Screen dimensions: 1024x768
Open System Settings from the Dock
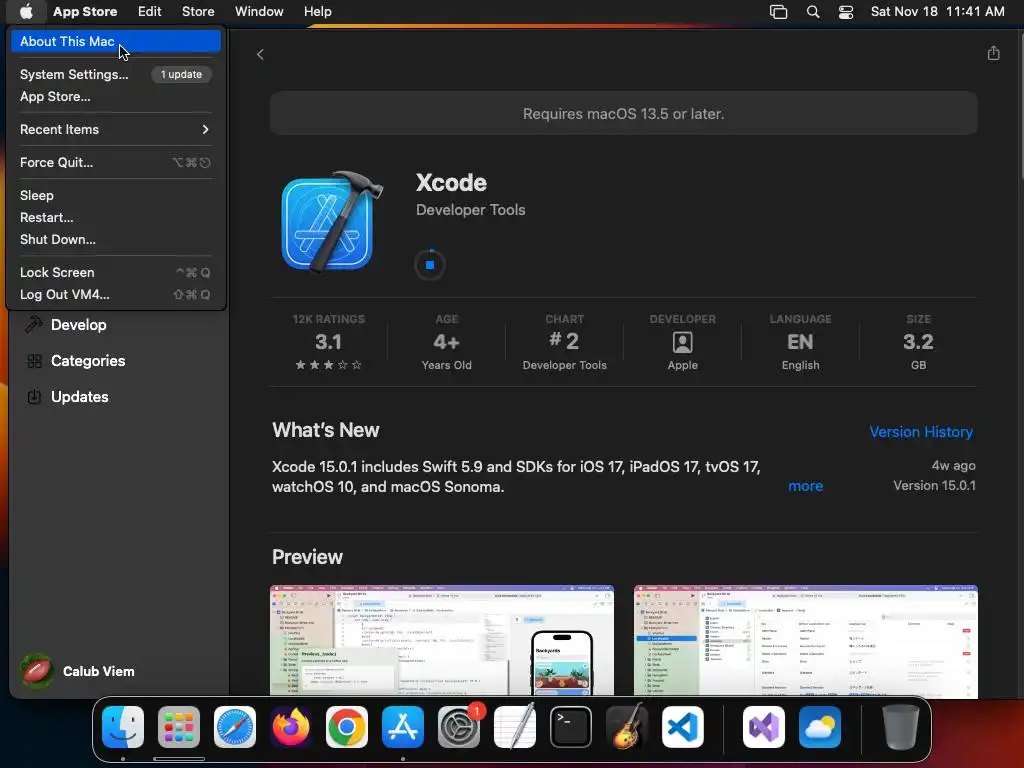458,727
